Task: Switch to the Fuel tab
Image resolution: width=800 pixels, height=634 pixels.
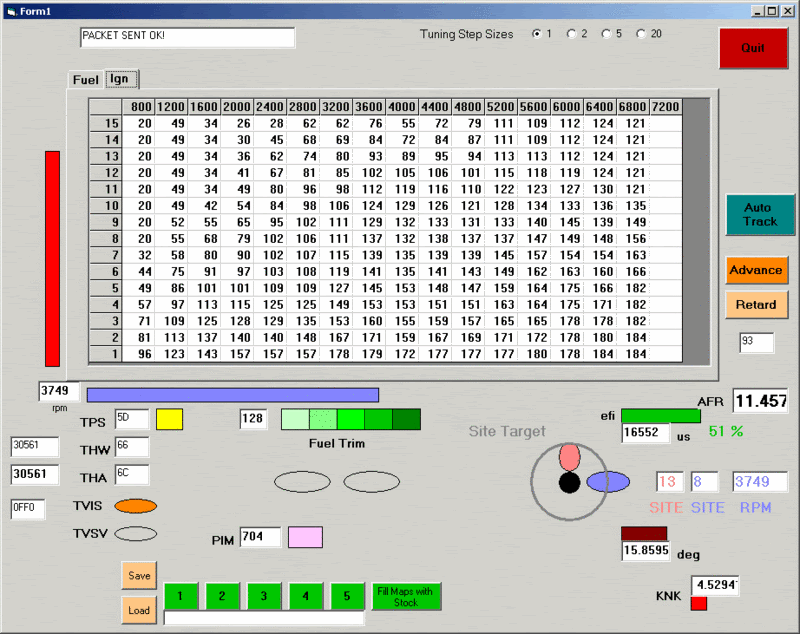Action: pos(85,80)
